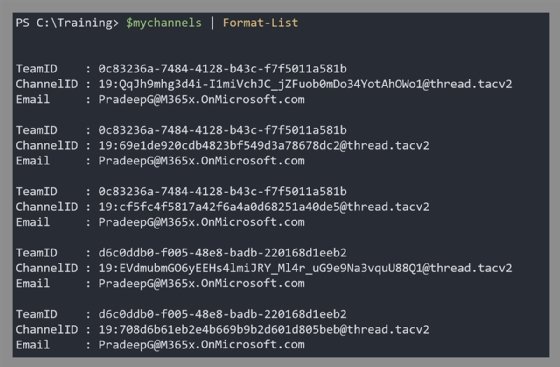Click the last record's ChannelID label
The width and height of the screenshot is (560, 367).
[47, 330]
